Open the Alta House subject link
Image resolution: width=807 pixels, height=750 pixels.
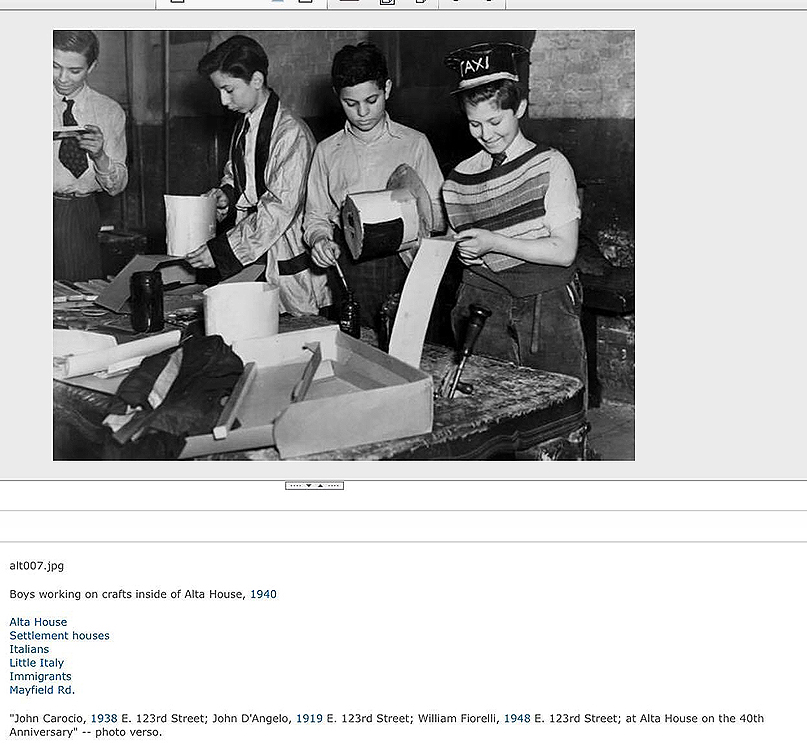coord(38,622)
